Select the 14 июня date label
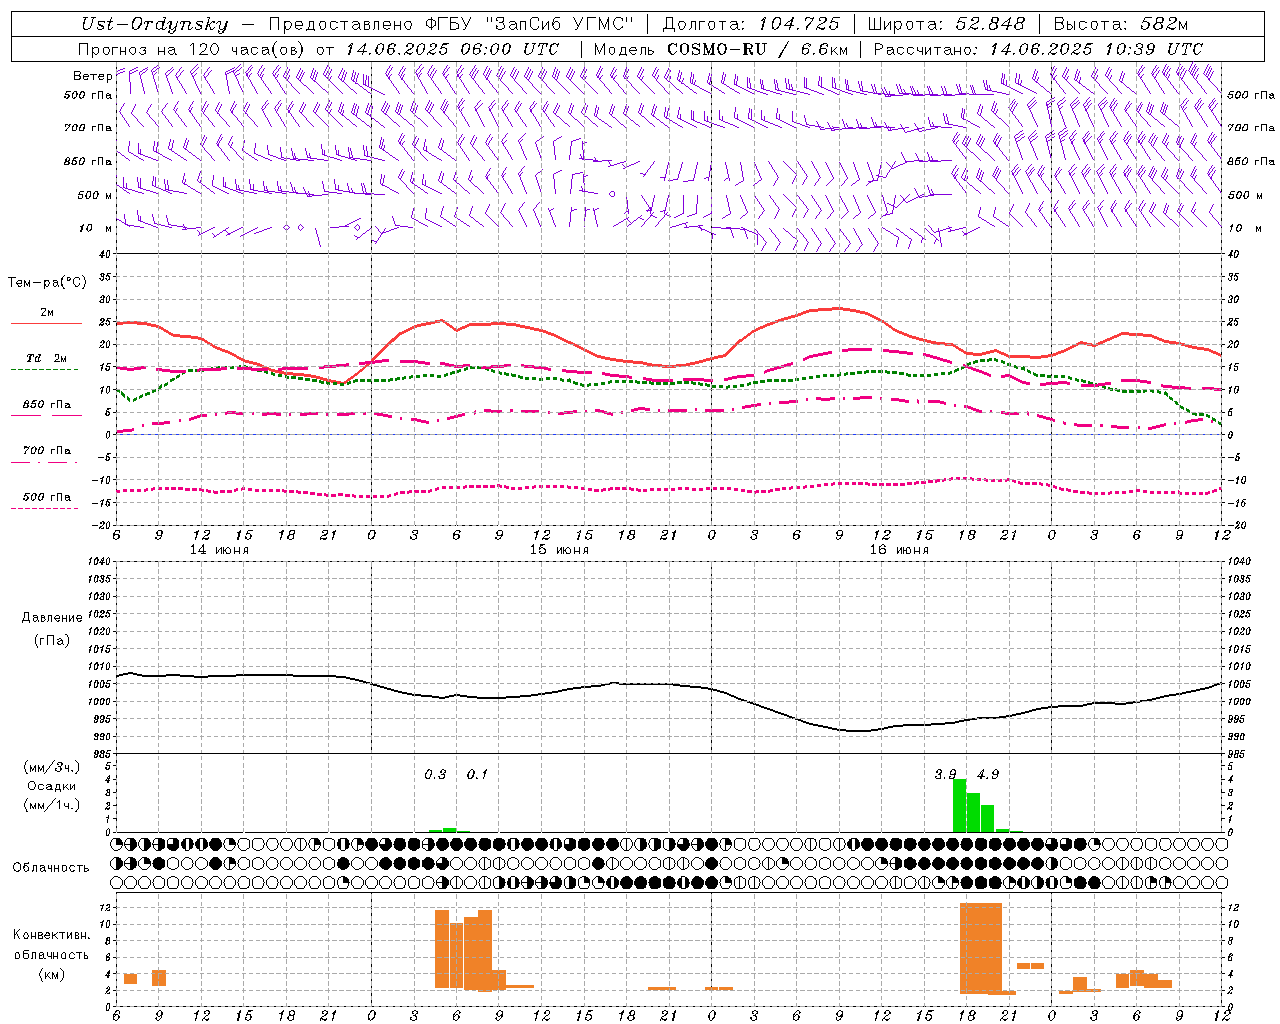This screenshot has height=1024, width=1280. pyautogui.click(x=219, y=550)
